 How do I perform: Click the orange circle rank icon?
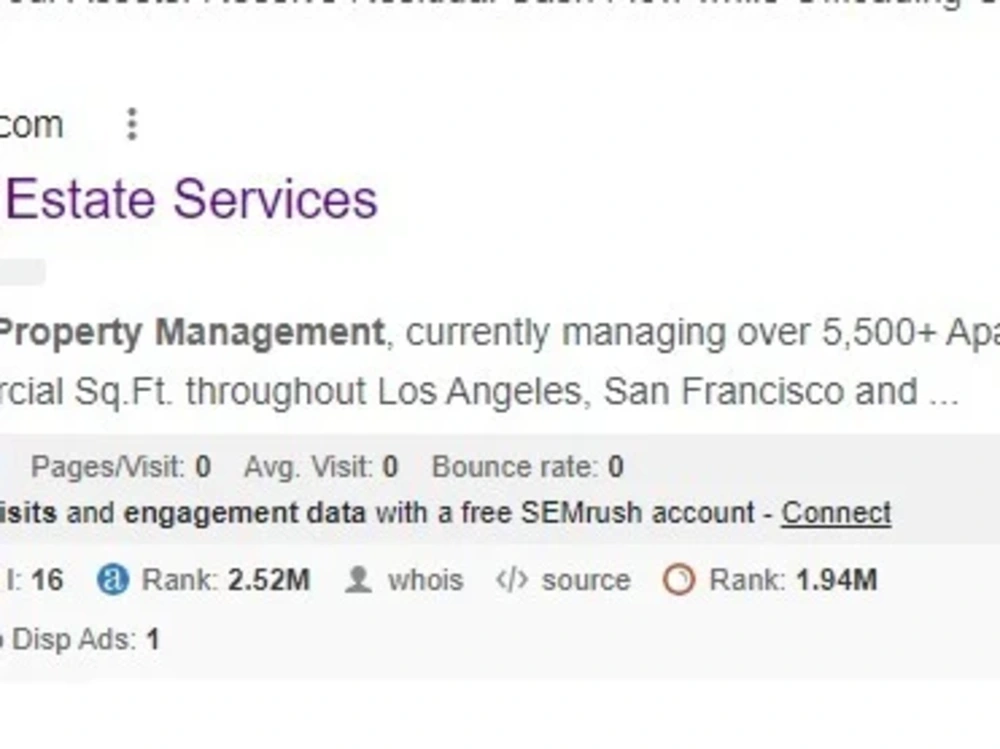click(x=679, y=580)
